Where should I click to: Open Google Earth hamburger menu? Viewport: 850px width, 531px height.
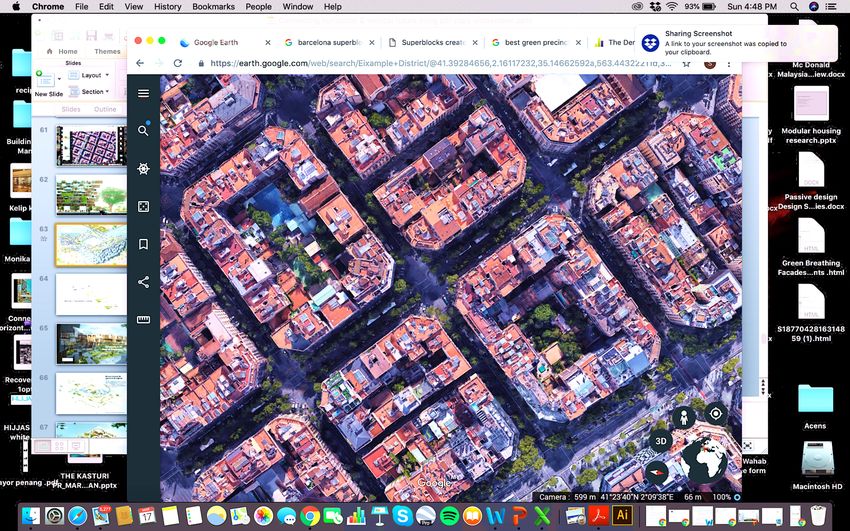[x=143, y=93]
